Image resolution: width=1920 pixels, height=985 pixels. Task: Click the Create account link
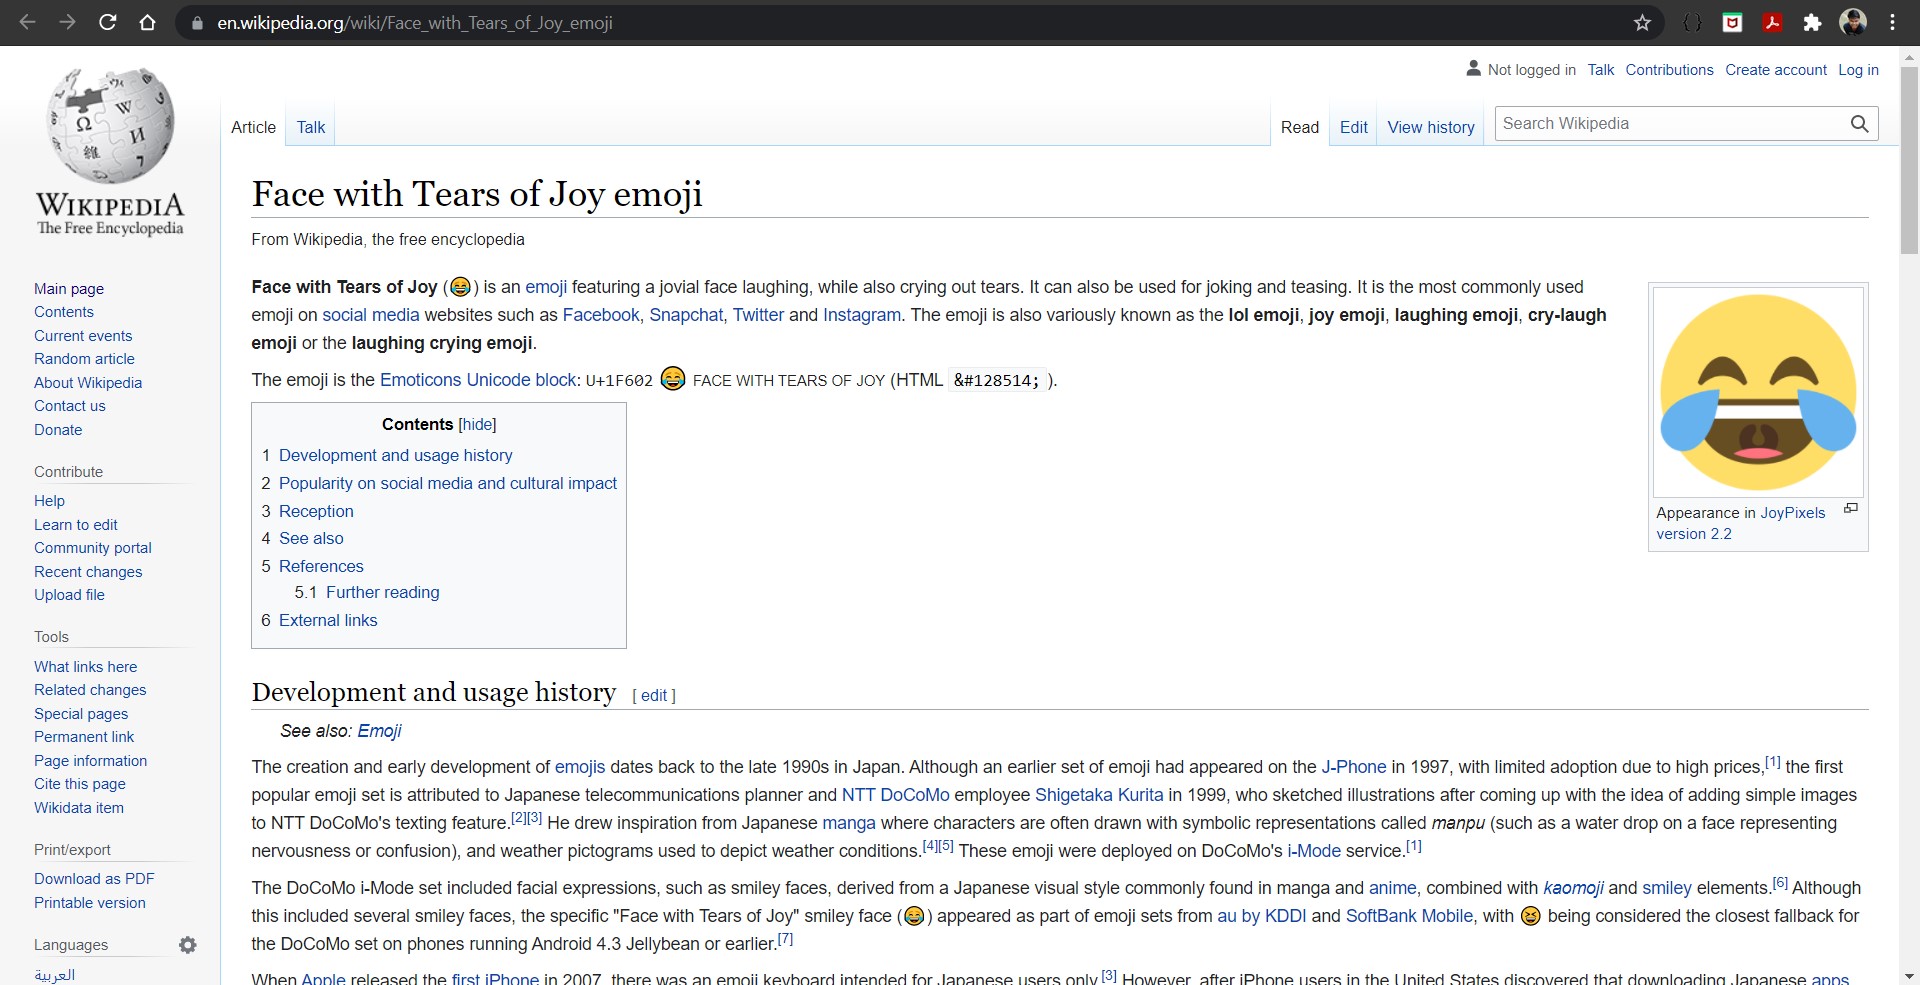1776,70
